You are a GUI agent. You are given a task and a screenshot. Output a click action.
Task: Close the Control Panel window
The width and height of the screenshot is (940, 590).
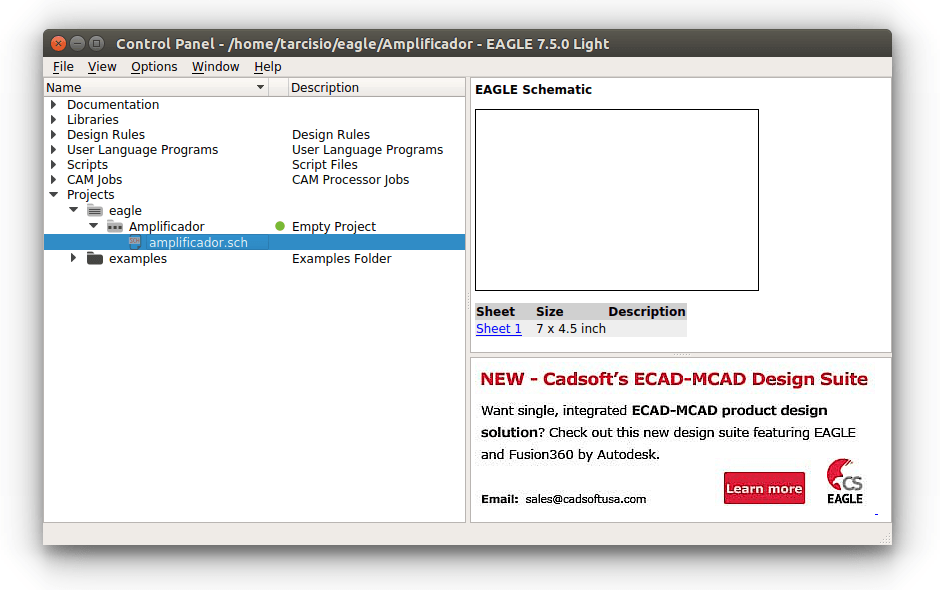tap(59, 43)
